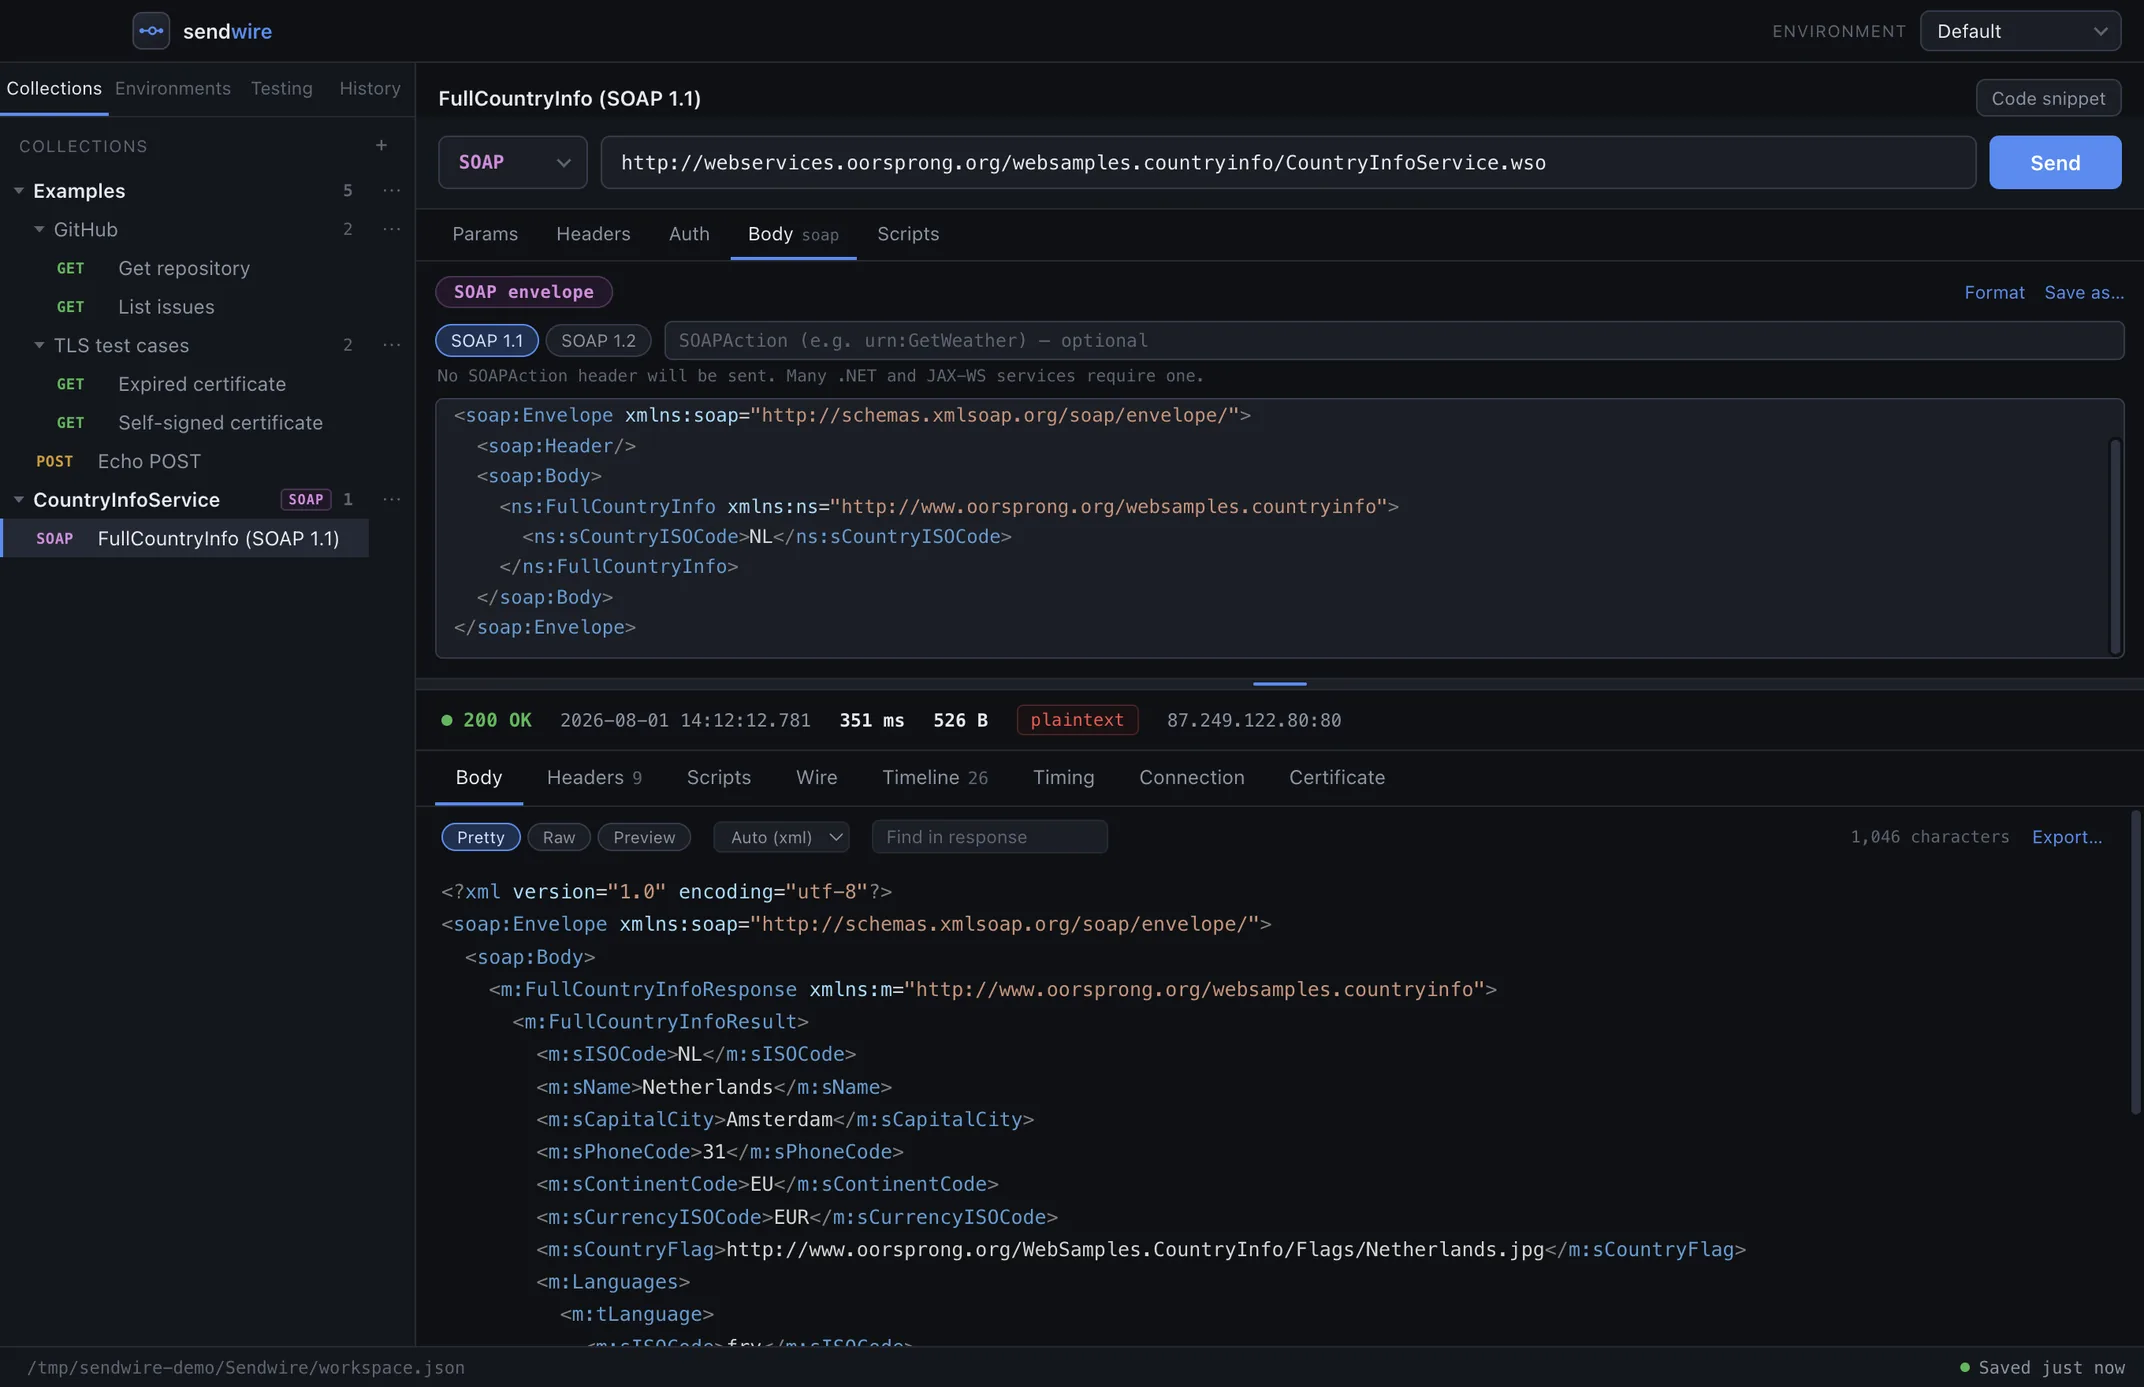Open the Get repository request
Screen dimensions: 2144x1387
click(x=184, y=268)
